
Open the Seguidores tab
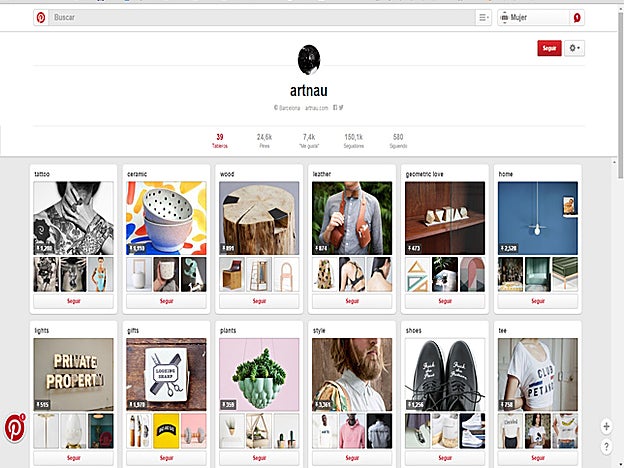(353, 140)
